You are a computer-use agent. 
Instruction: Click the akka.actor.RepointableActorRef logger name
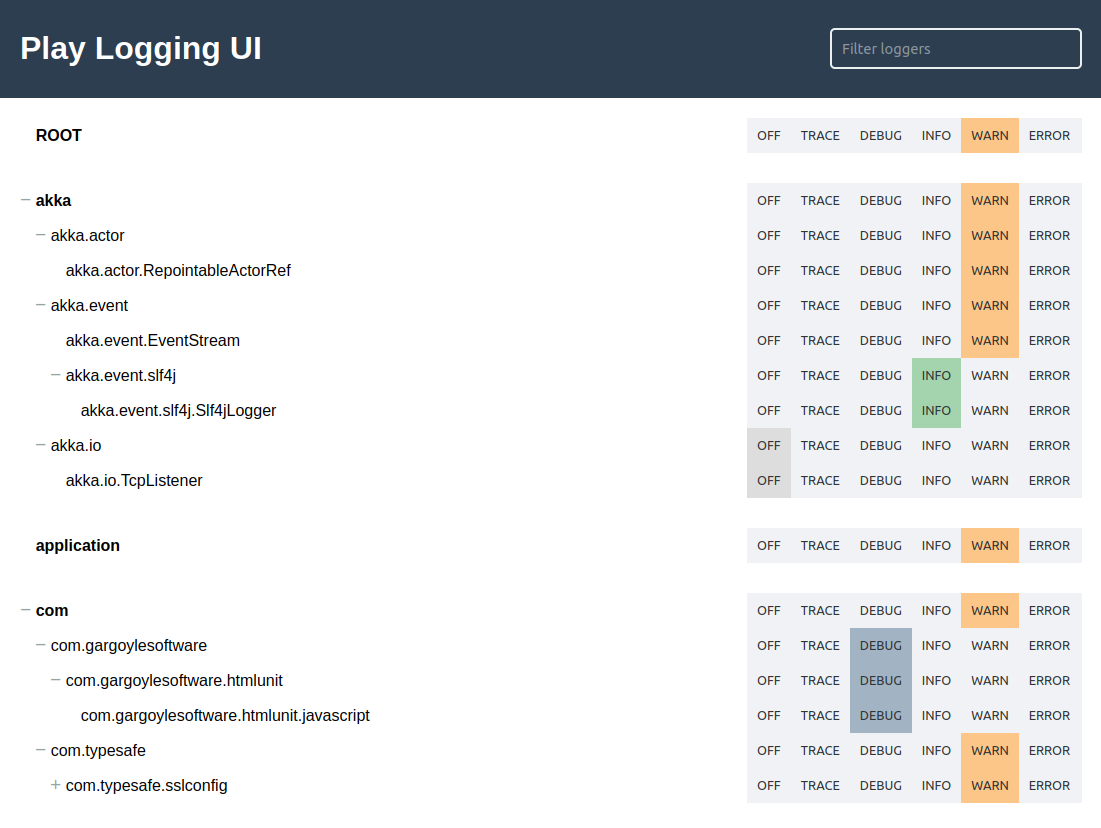point(178,271)
